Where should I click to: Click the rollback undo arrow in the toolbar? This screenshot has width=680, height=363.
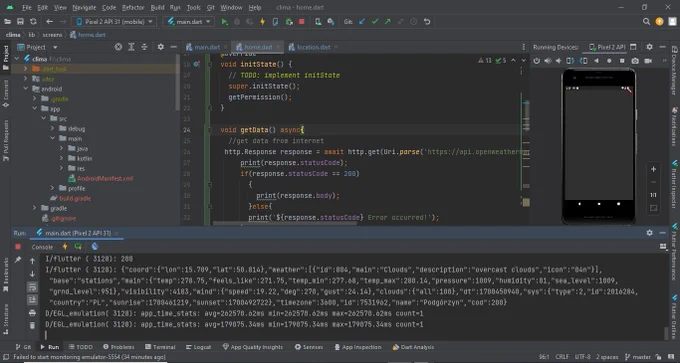427,22
